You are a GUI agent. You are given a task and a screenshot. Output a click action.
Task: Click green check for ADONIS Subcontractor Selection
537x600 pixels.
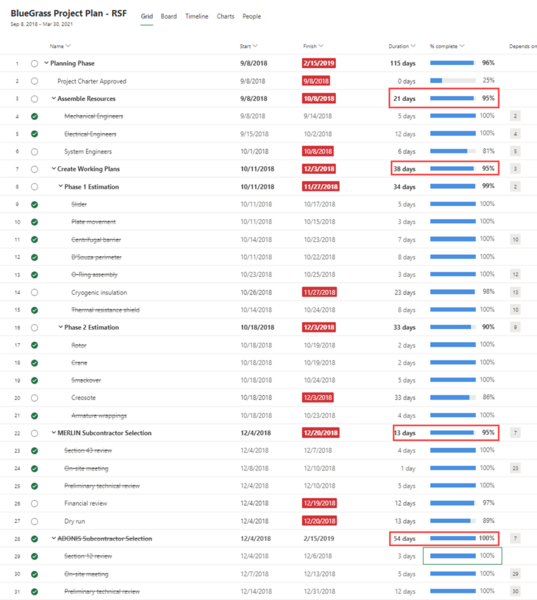[x=34, y=539]
